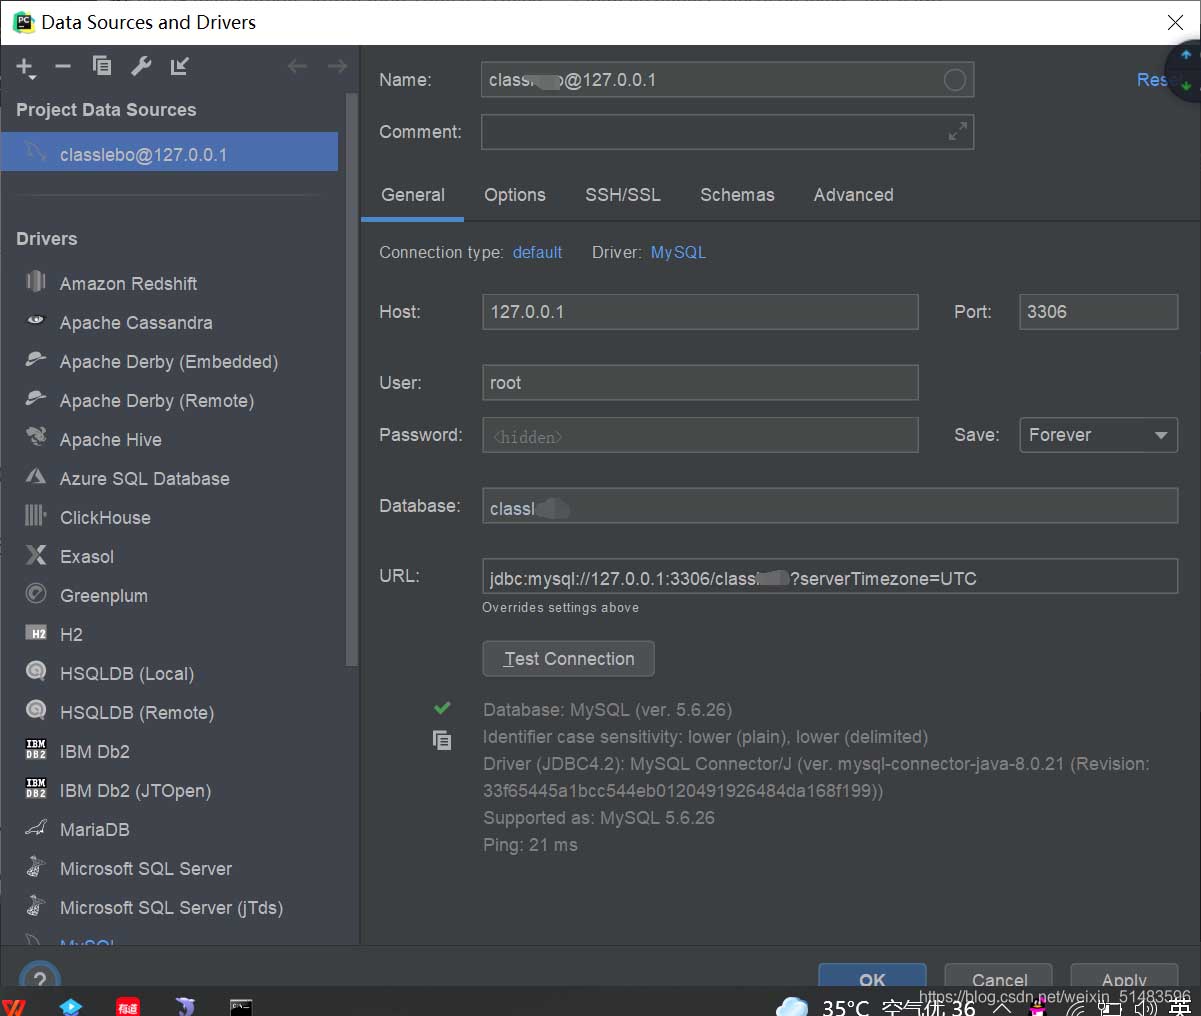Close the Data Sources and Drivers dialog
The height and width of the screenshot is (1016, 1201).
(x=1175, y=22)
